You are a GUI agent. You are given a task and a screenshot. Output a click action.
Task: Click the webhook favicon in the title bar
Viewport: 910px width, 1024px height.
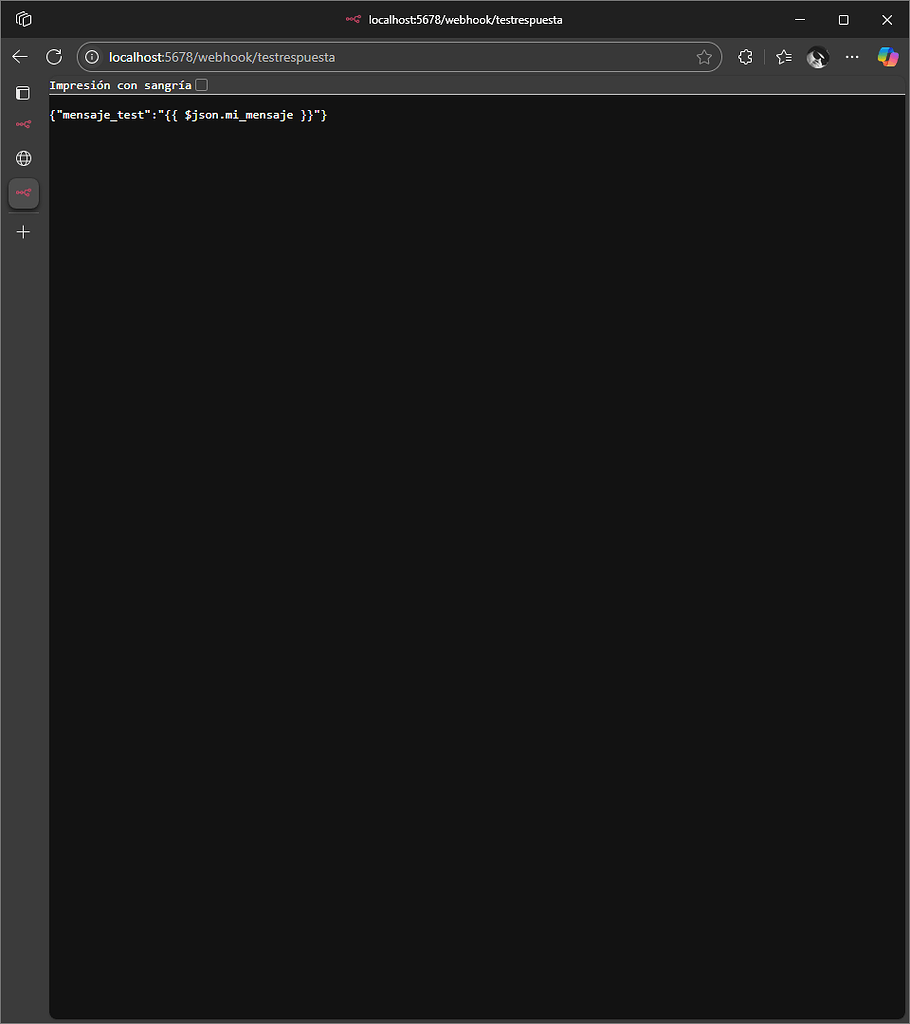pyautogui.click(x=353, y=19)
